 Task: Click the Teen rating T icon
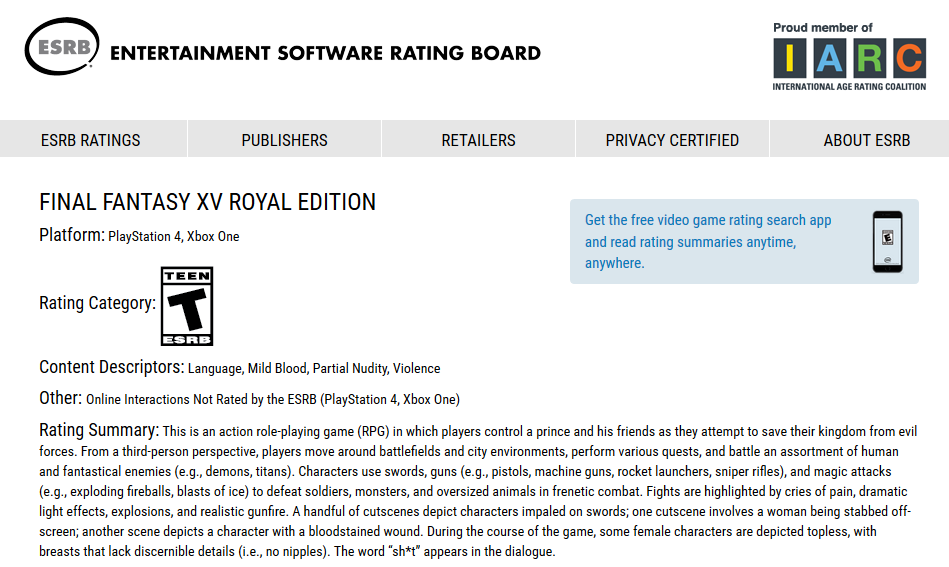pos(187,306)
